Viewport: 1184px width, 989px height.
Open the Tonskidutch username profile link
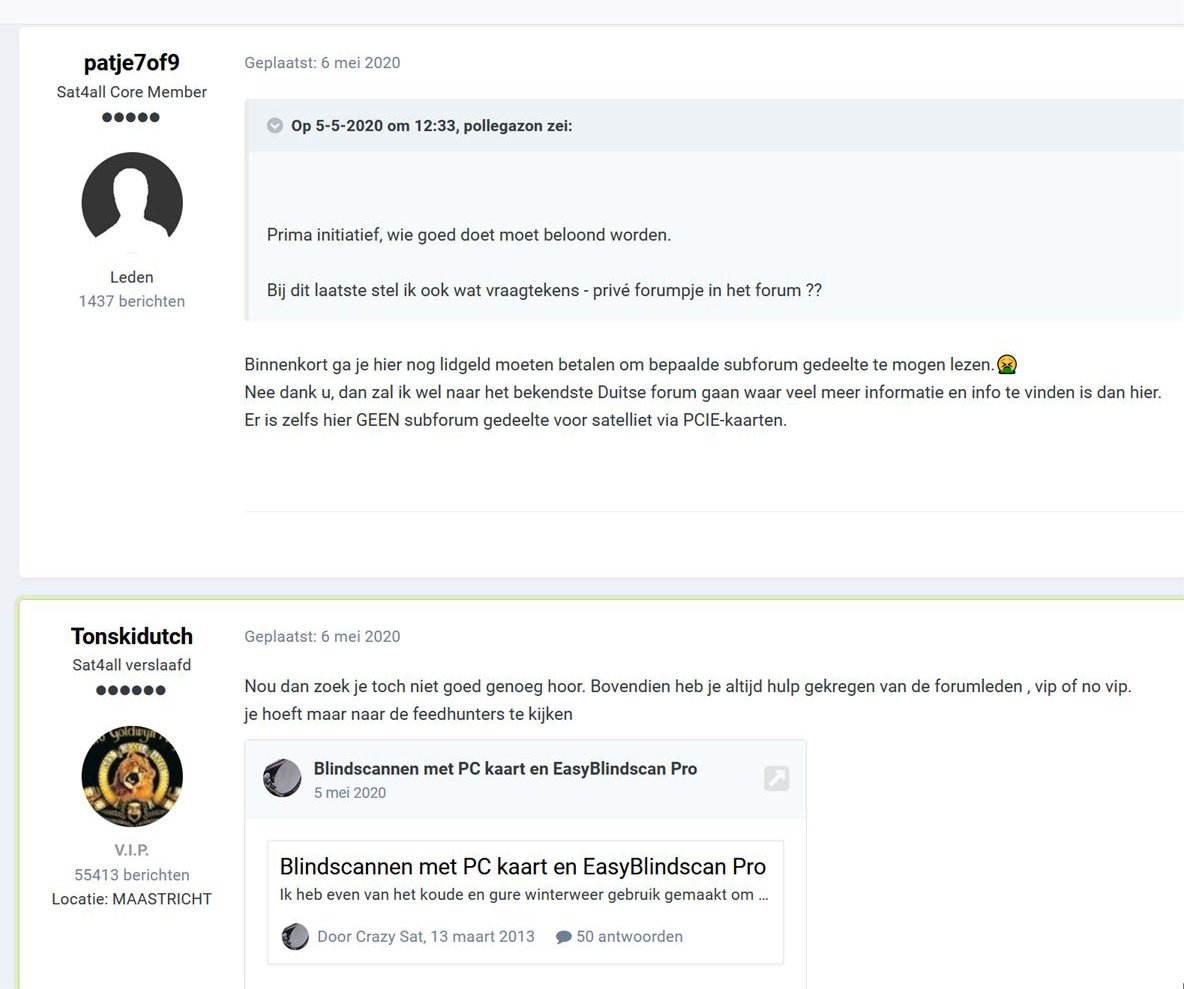pos(131,636)
